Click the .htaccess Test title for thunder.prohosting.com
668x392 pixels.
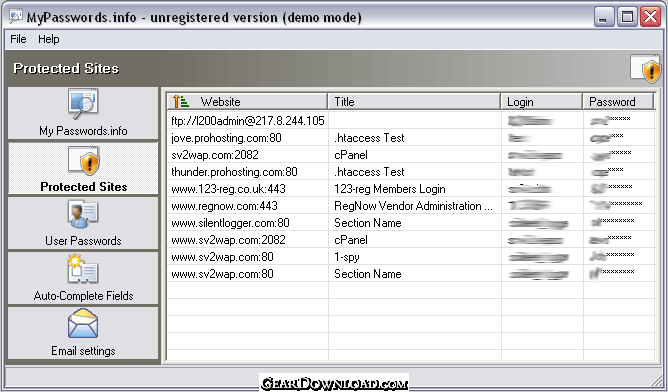point(369,172)
